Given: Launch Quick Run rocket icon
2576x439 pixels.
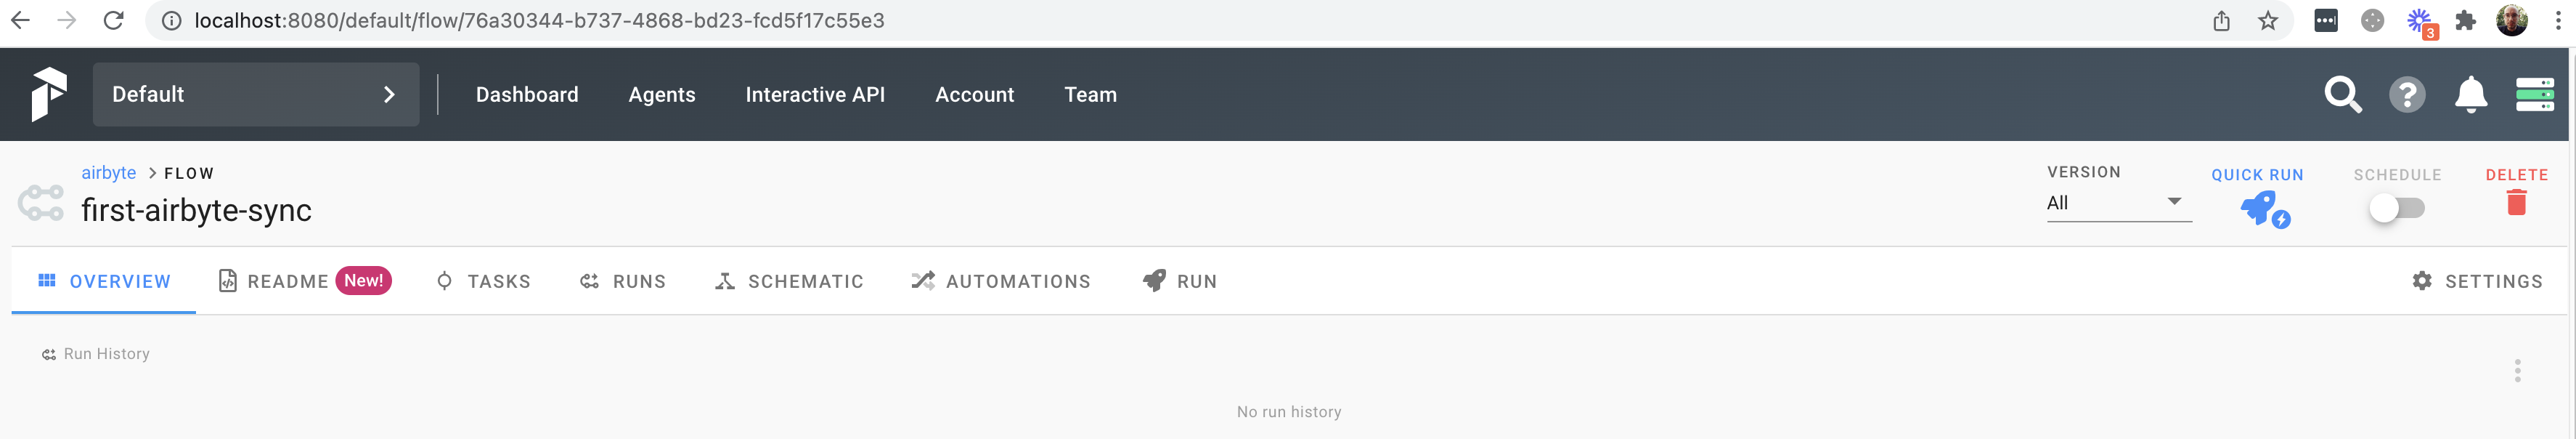Looking at the screenshot, I should [2262, 208].
